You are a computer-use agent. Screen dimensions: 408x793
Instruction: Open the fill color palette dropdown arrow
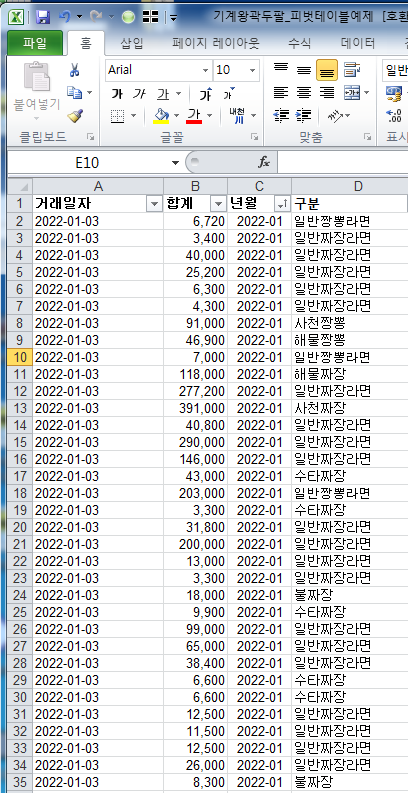[x=176, y=116]
